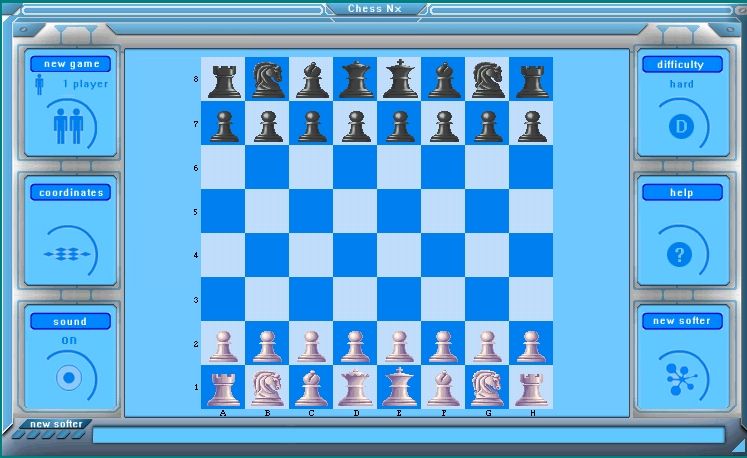Select the two-player people icon

pos(69,126)
